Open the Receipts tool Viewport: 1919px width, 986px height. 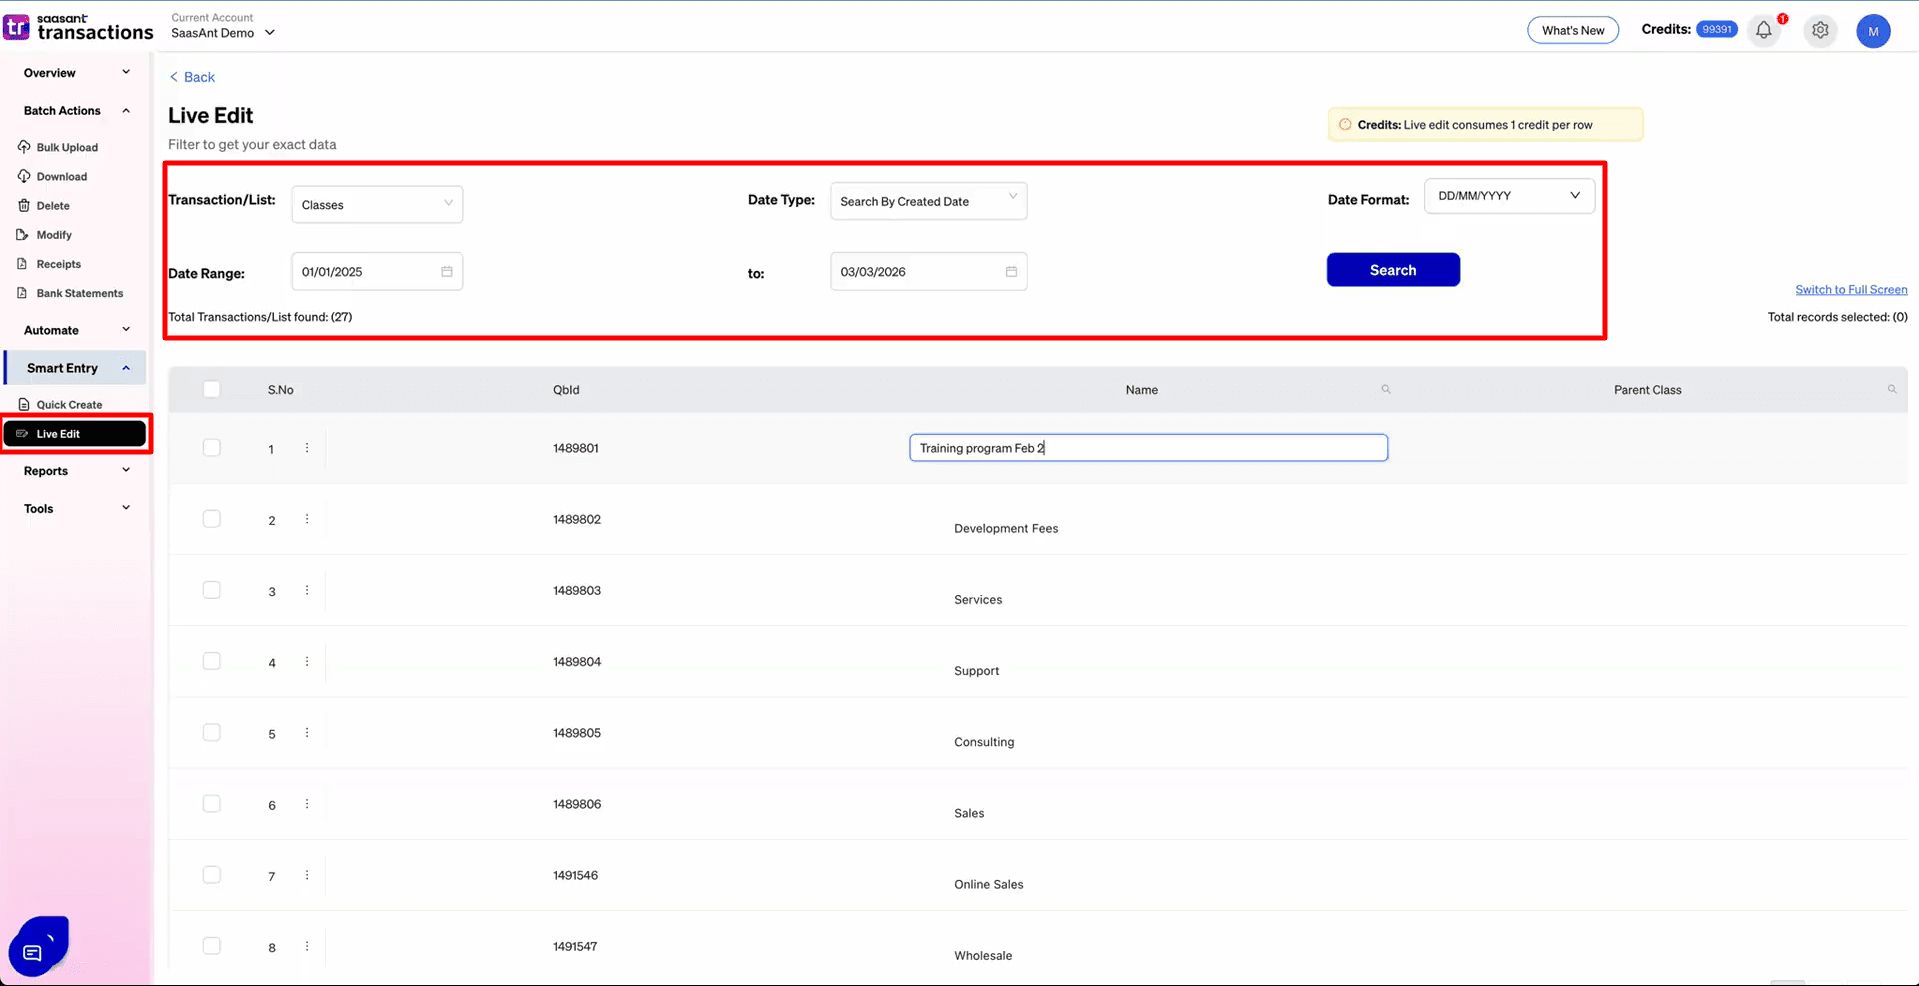click(58, 263)
